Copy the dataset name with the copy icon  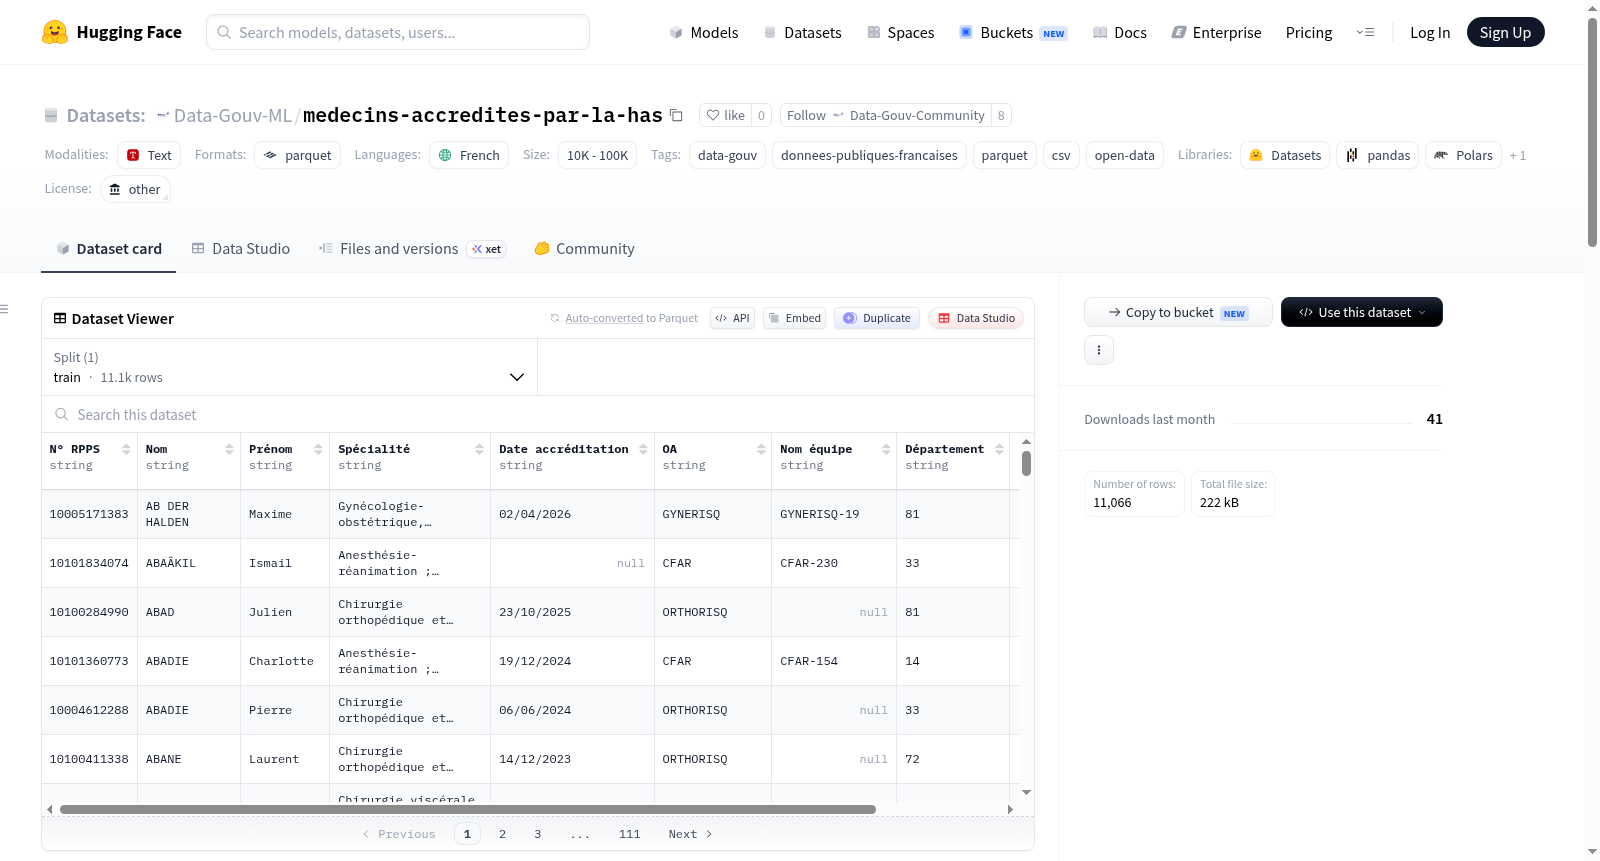[676, 115]
